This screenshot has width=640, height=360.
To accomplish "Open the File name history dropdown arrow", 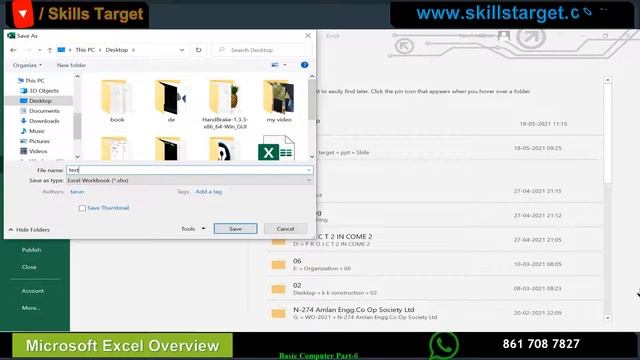I will click(309, 170).
